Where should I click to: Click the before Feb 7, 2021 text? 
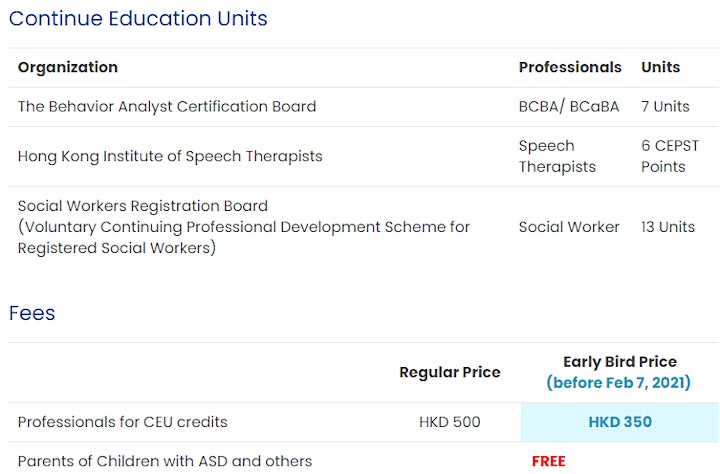(618, 383)
